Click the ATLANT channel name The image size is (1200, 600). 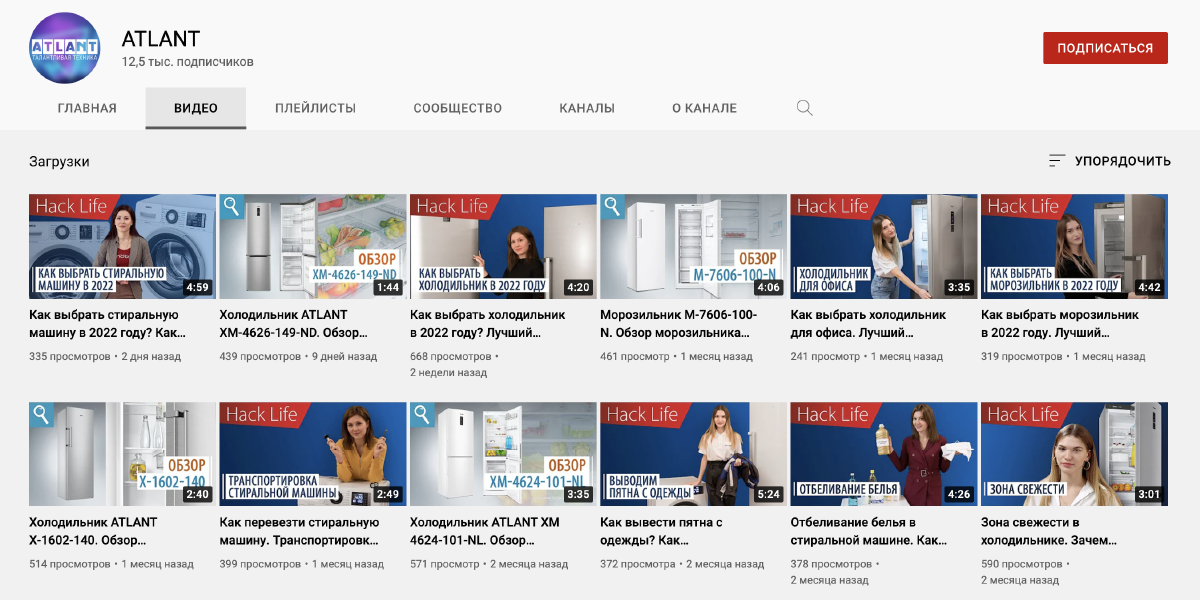pyautogui.click(x=161, y=39)
